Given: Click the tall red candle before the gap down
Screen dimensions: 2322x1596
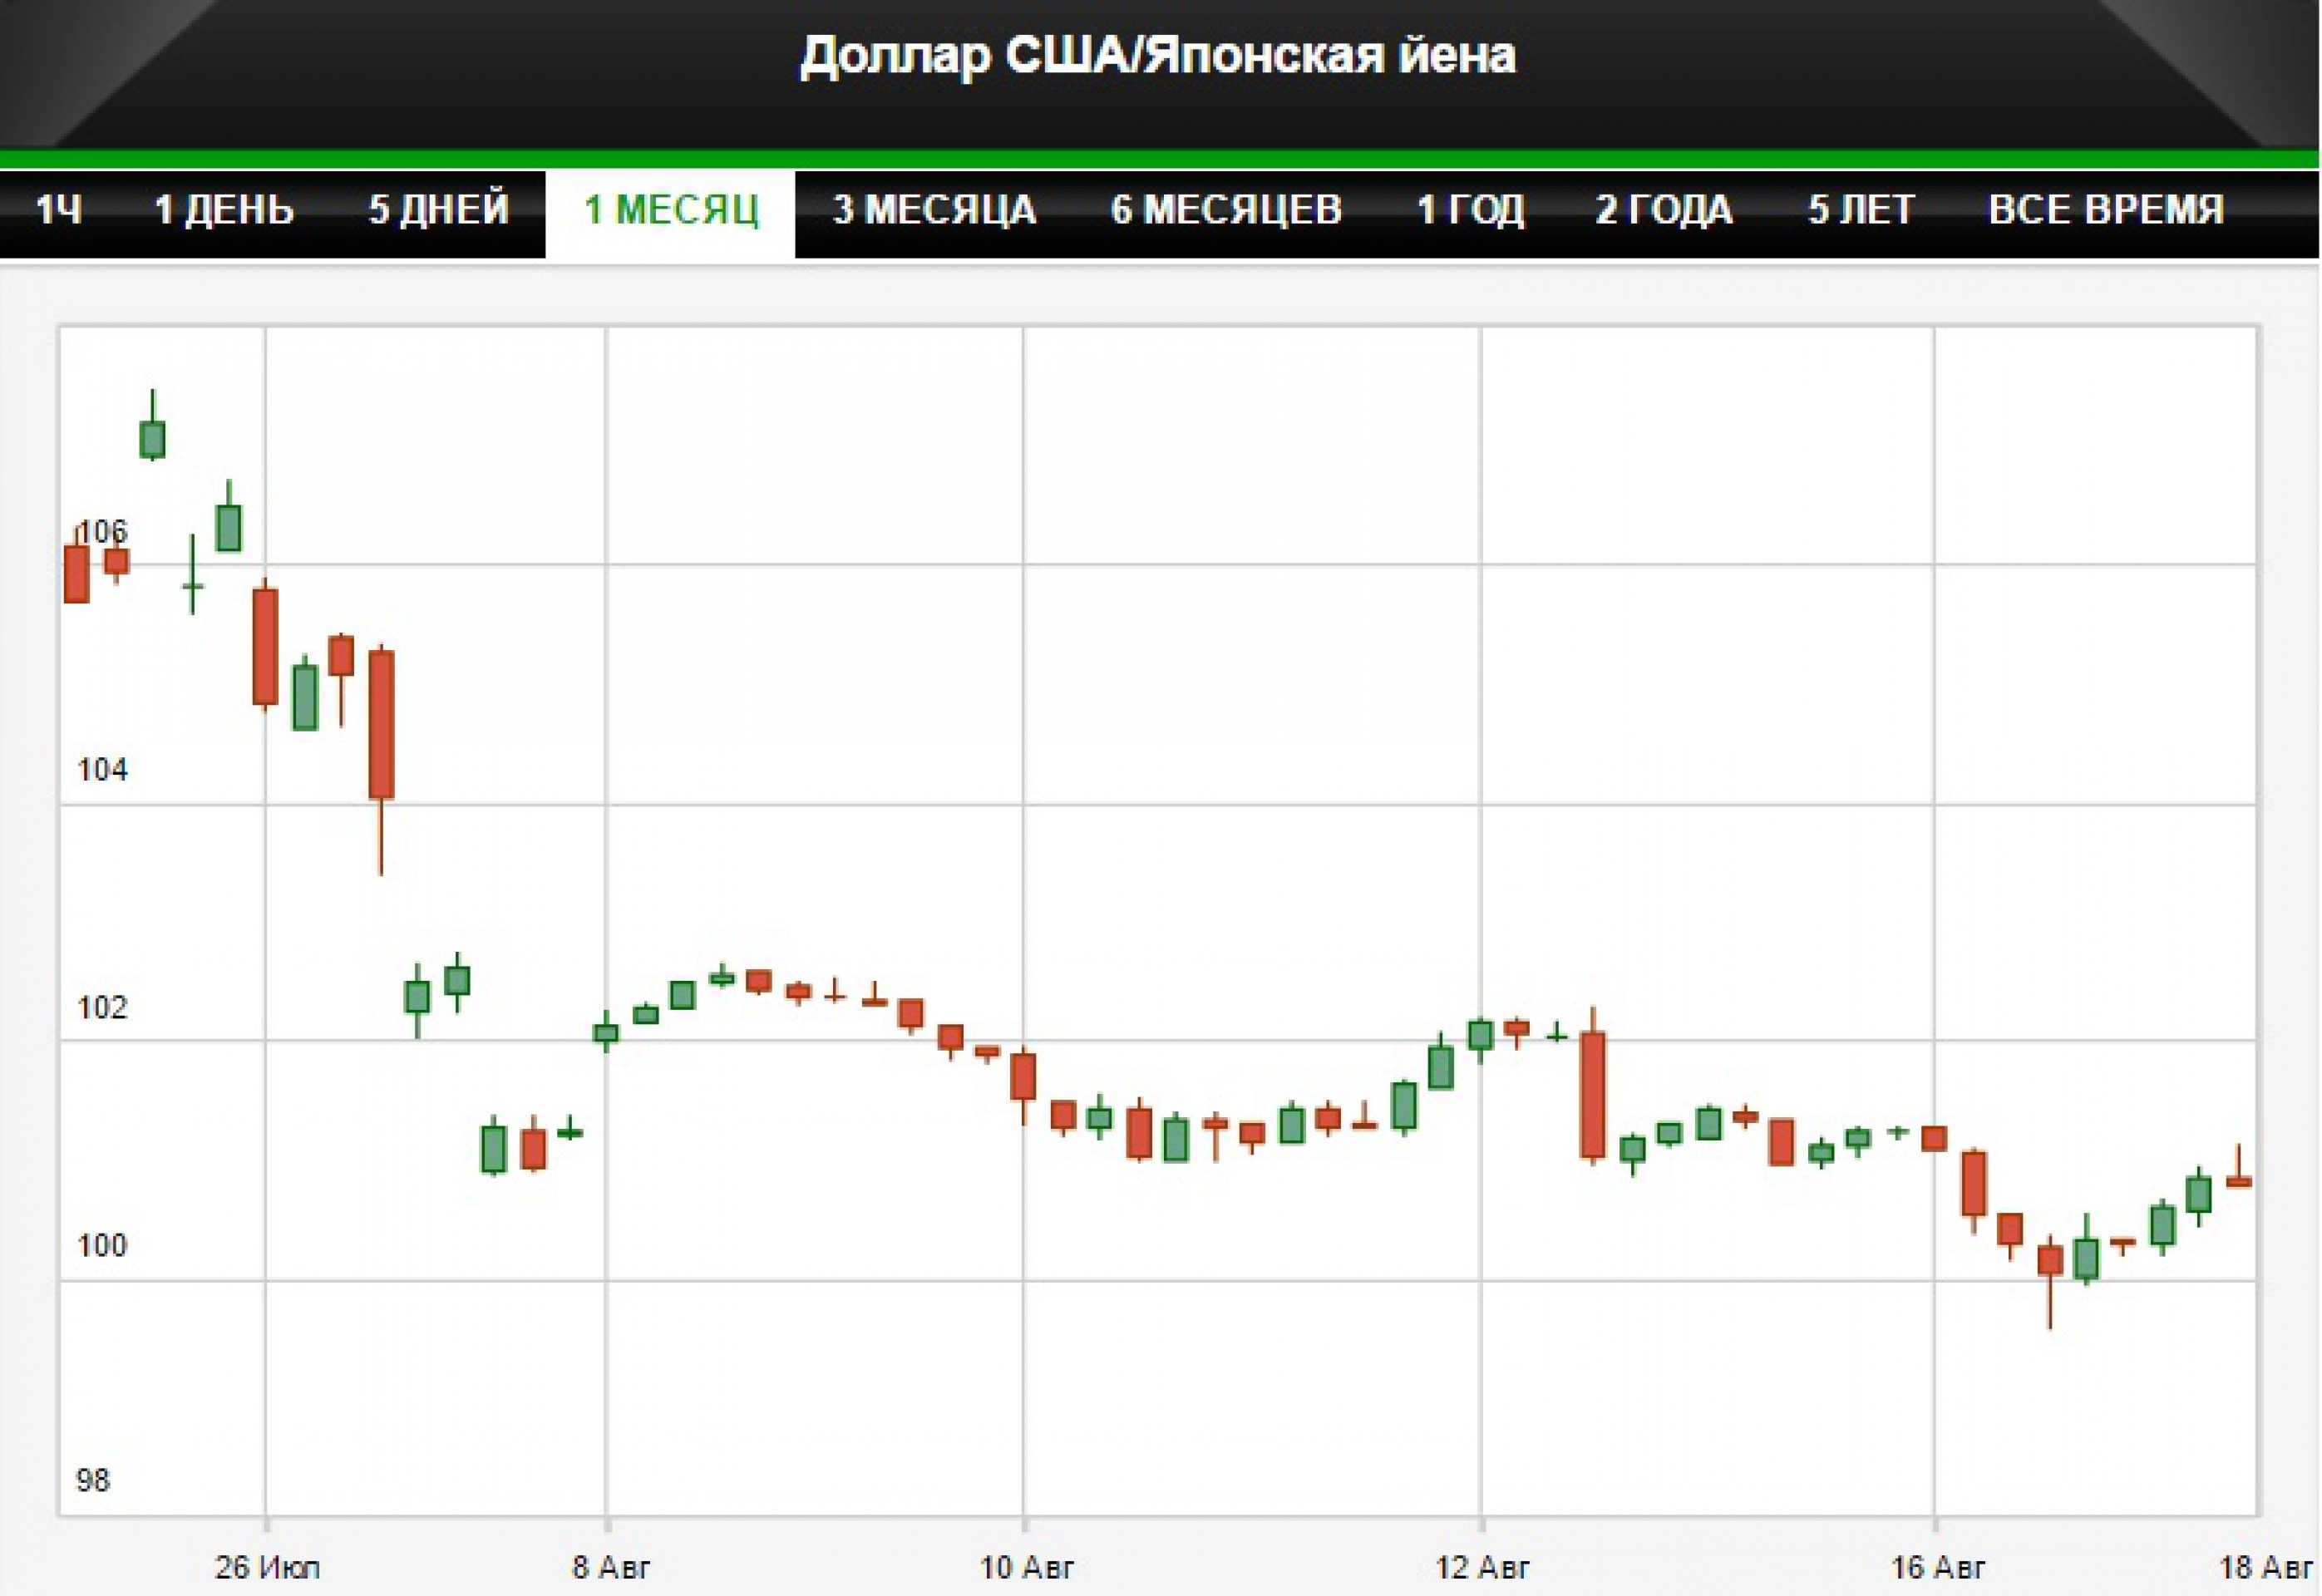Looking at the screenshot, I should click(381, 724).
